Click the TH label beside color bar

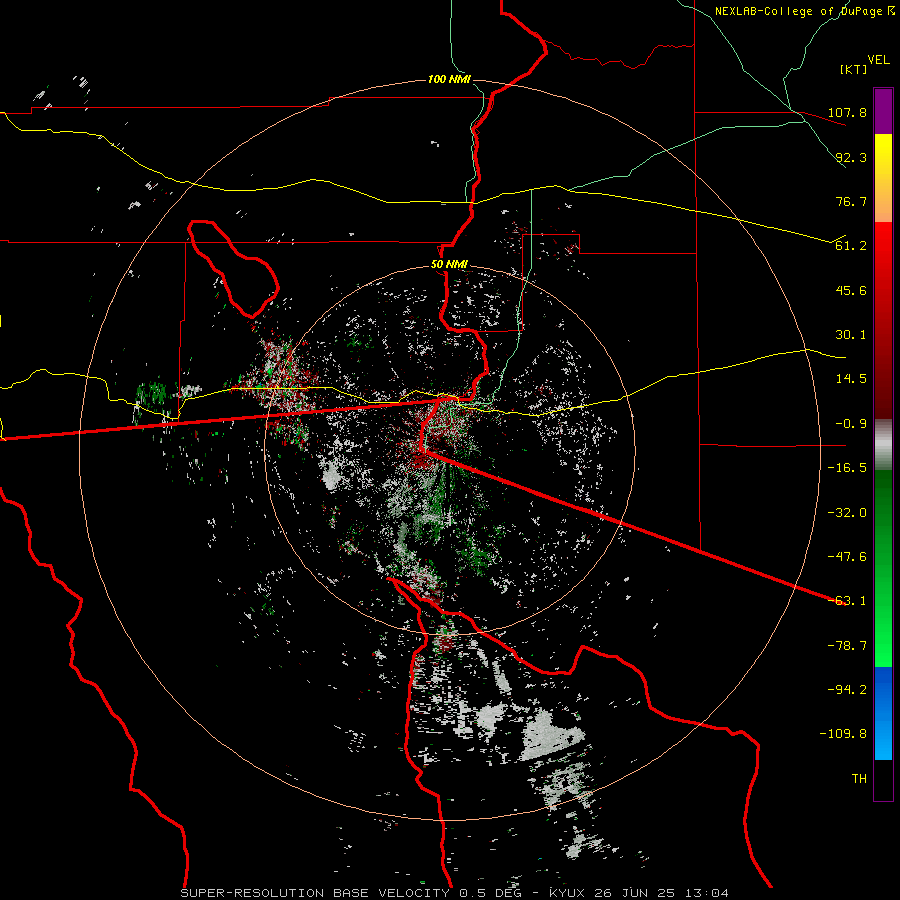click(859, 779)
